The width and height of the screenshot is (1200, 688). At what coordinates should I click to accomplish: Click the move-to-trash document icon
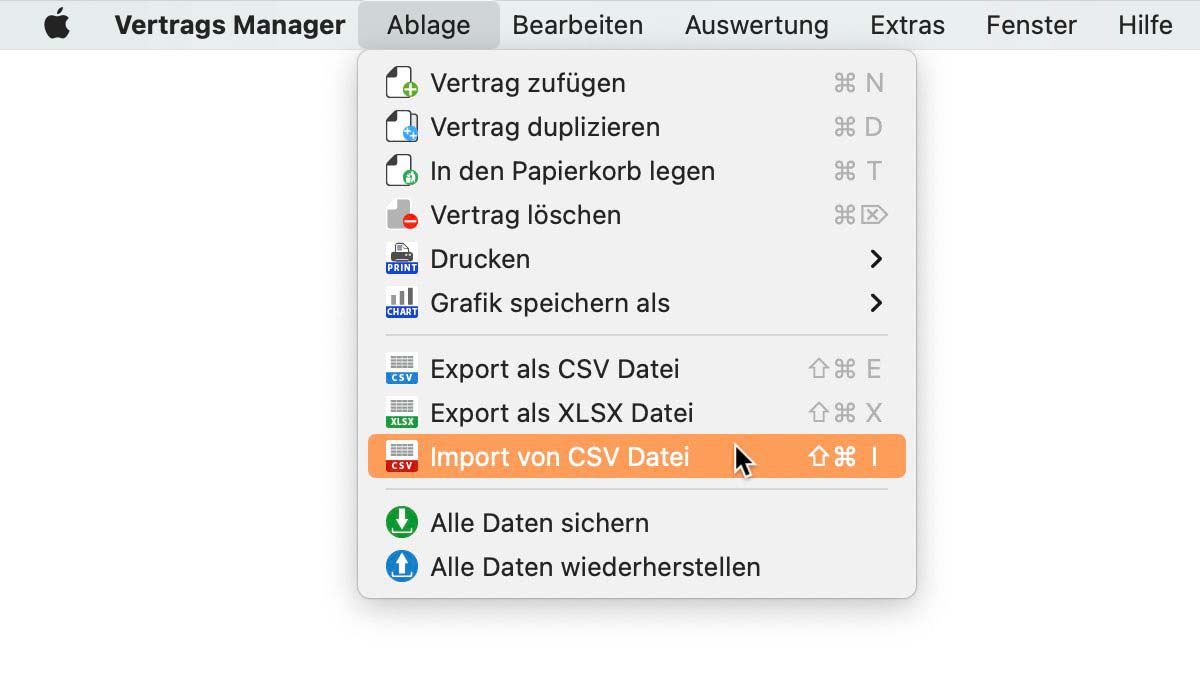401,171
